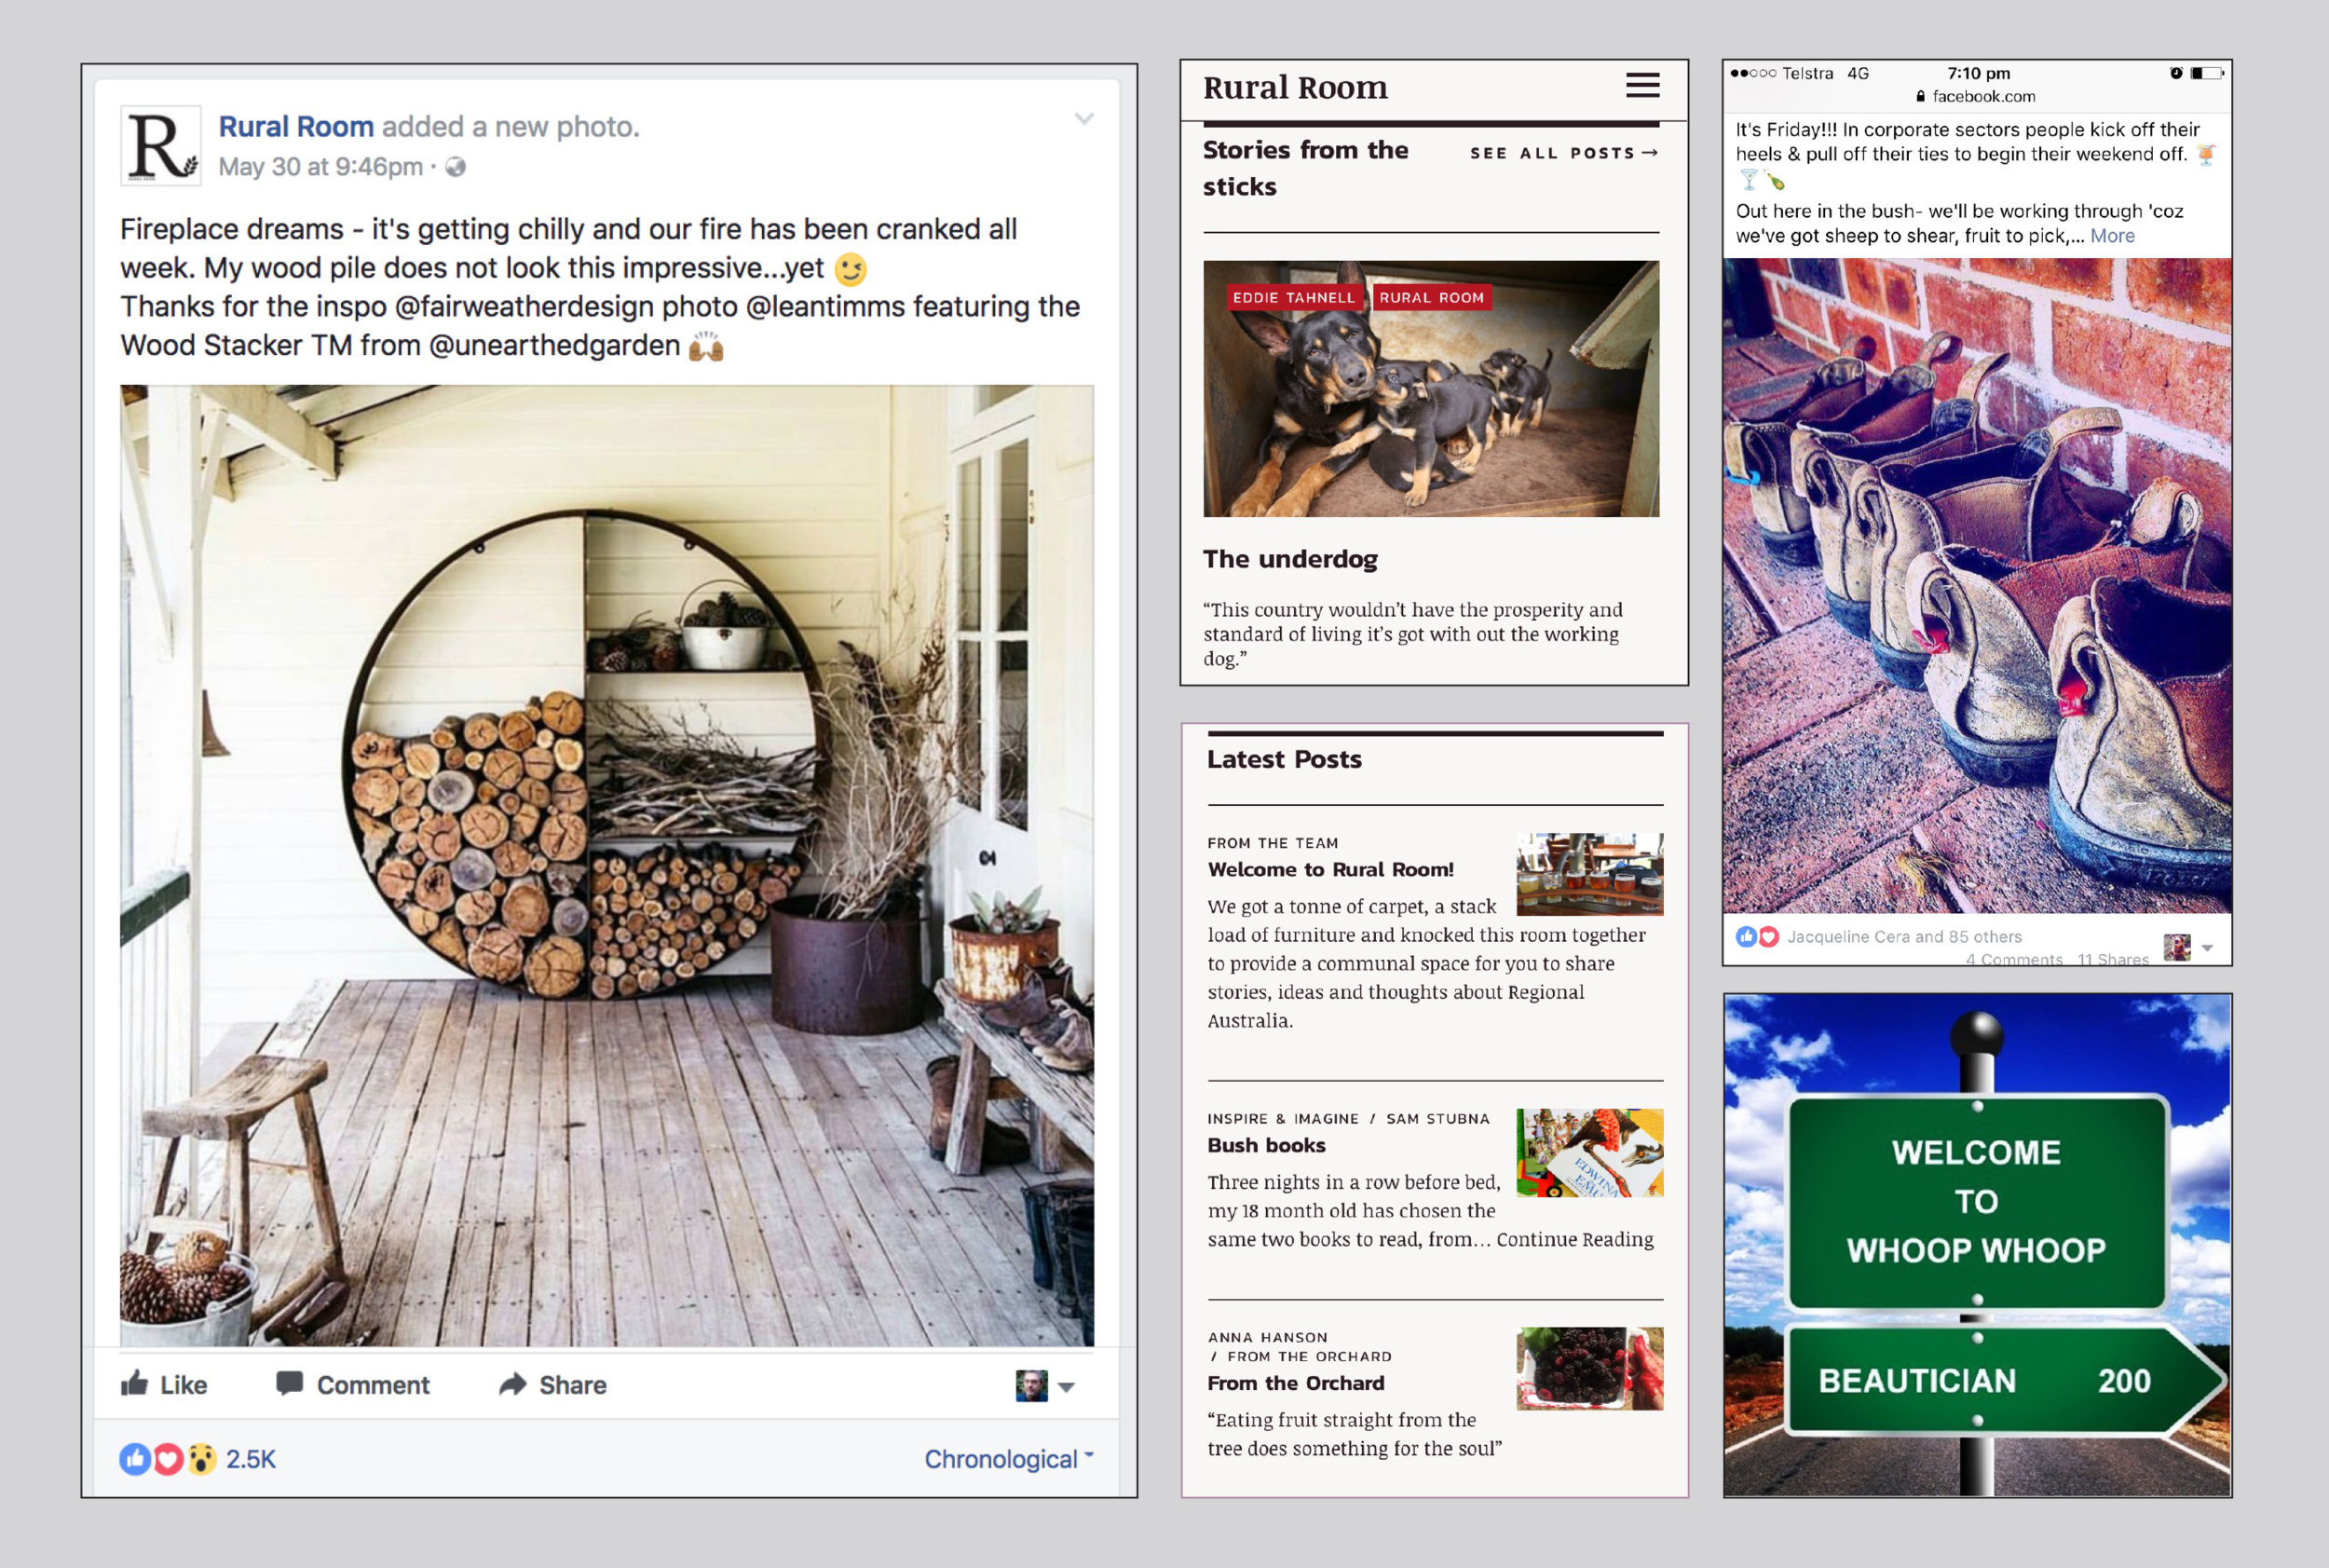
Task: Click the lock icon beside facebook.com
Action: click(1920, 97)
